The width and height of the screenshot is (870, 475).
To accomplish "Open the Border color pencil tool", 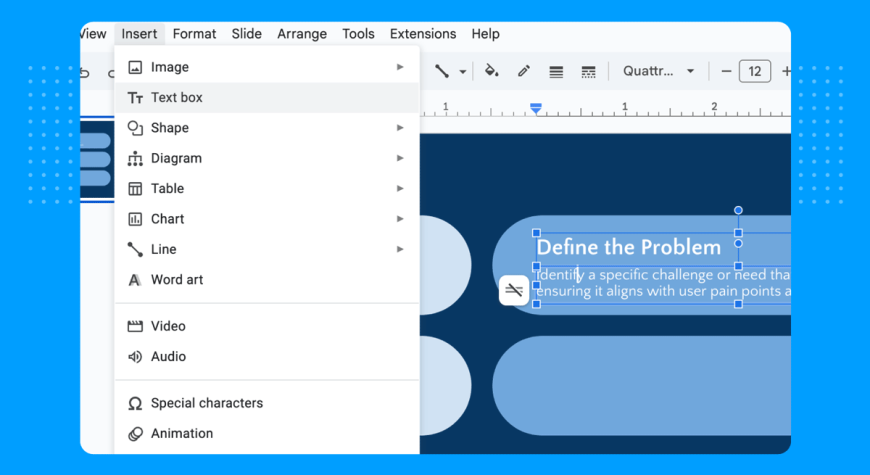I will click(x=523, y=71).
